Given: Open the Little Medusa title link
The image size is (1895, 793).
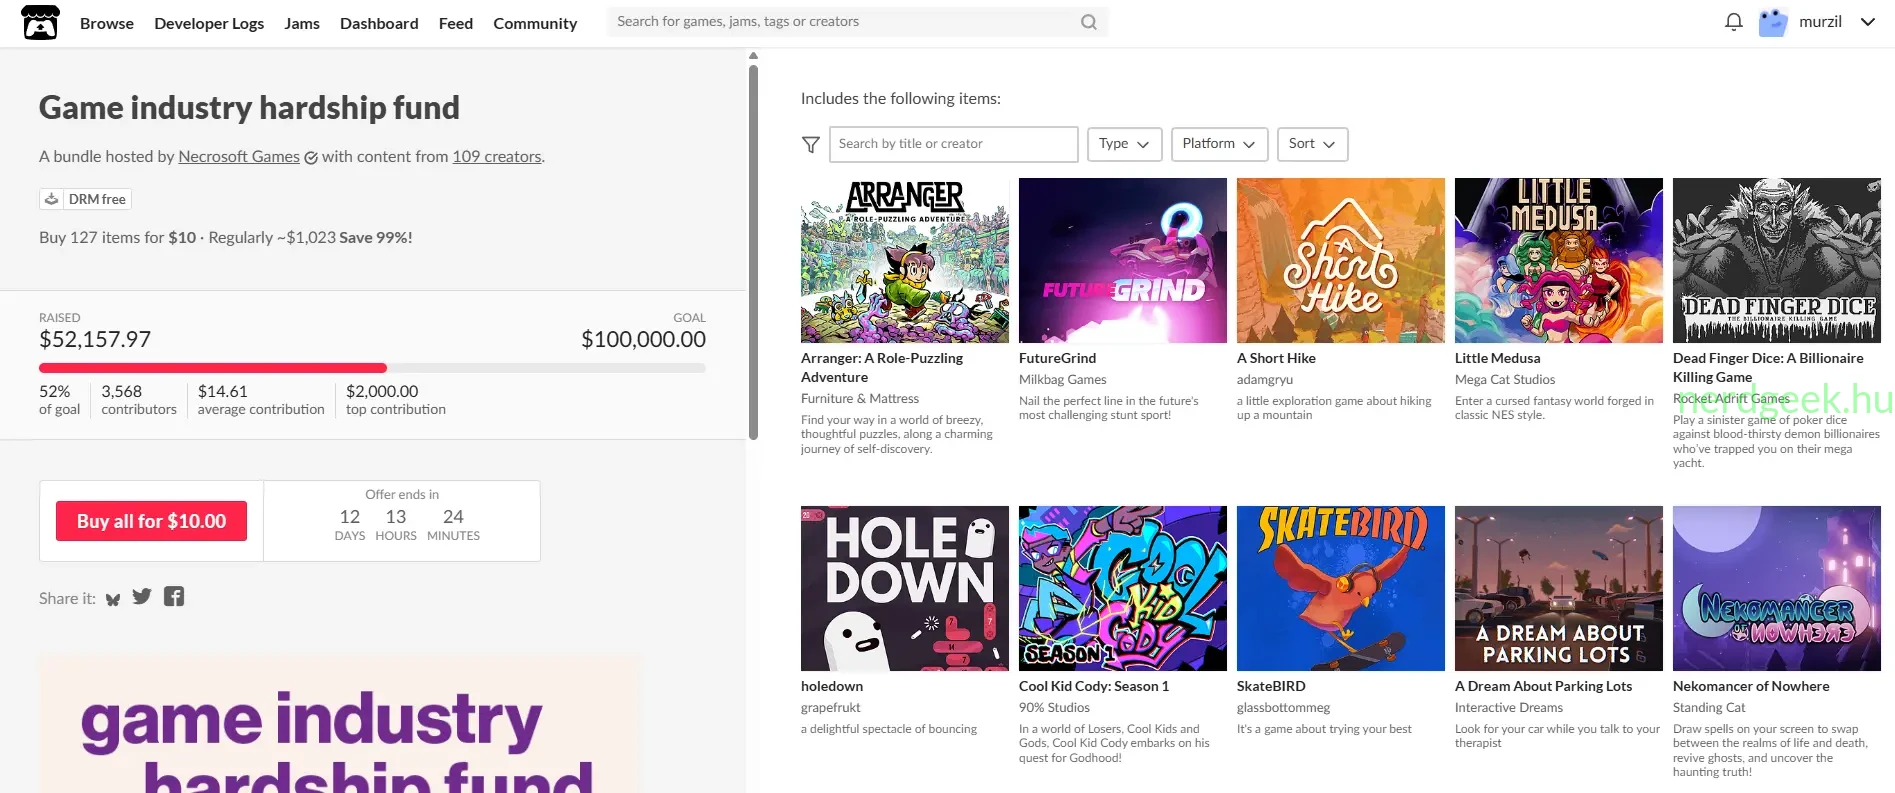Looking at the screenshot, I should [x=1497, y=358].
